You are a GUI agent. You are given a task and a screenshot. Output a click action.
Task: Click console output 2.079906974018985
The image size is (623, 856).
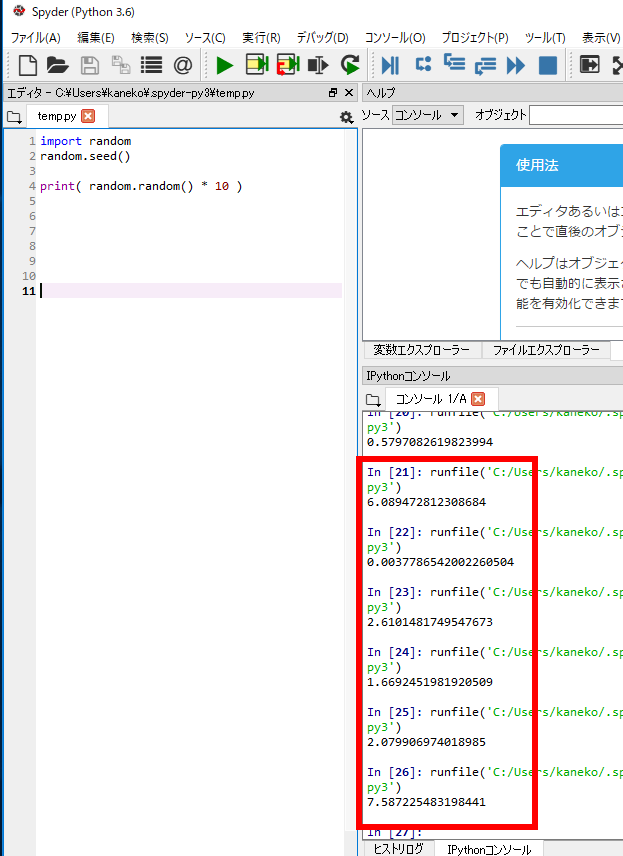coord(426,742)
